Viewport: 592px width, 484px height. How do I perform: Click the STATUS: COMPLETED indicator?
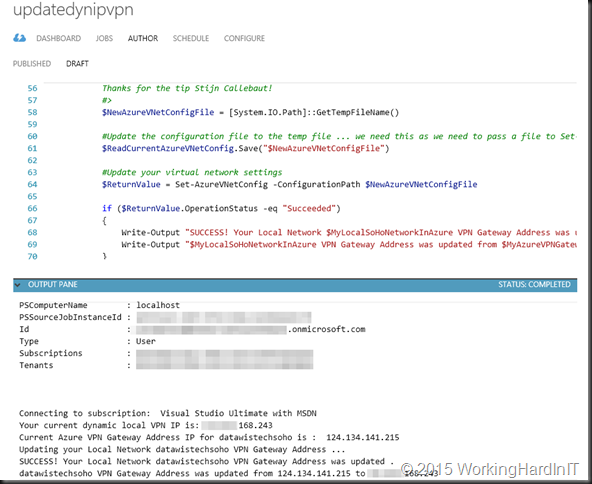pyautogui.click(x=534, y=284)
